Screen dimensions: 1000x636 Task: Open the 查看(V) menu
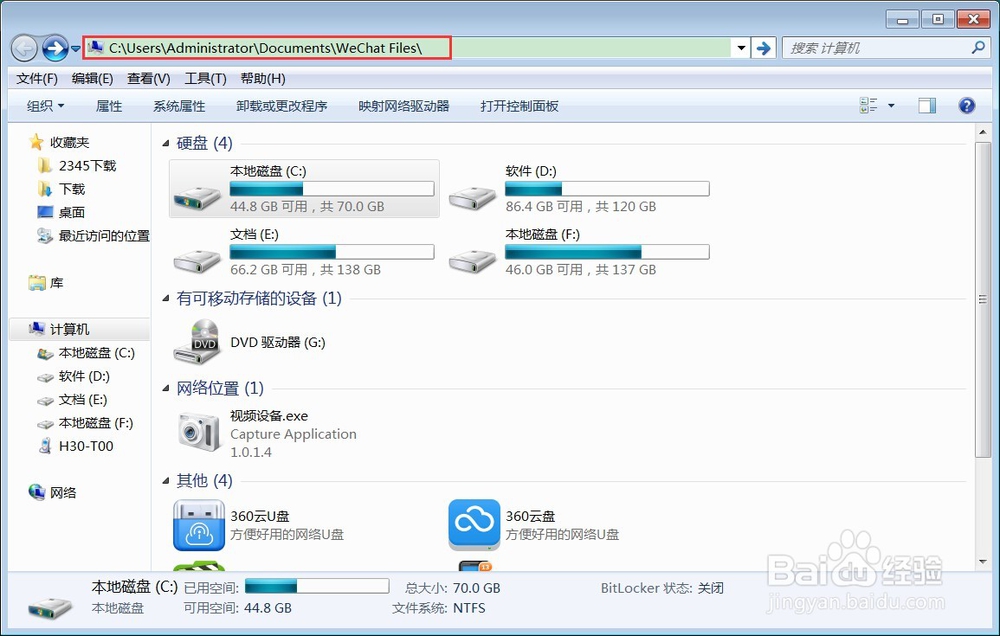coord(149,78)
